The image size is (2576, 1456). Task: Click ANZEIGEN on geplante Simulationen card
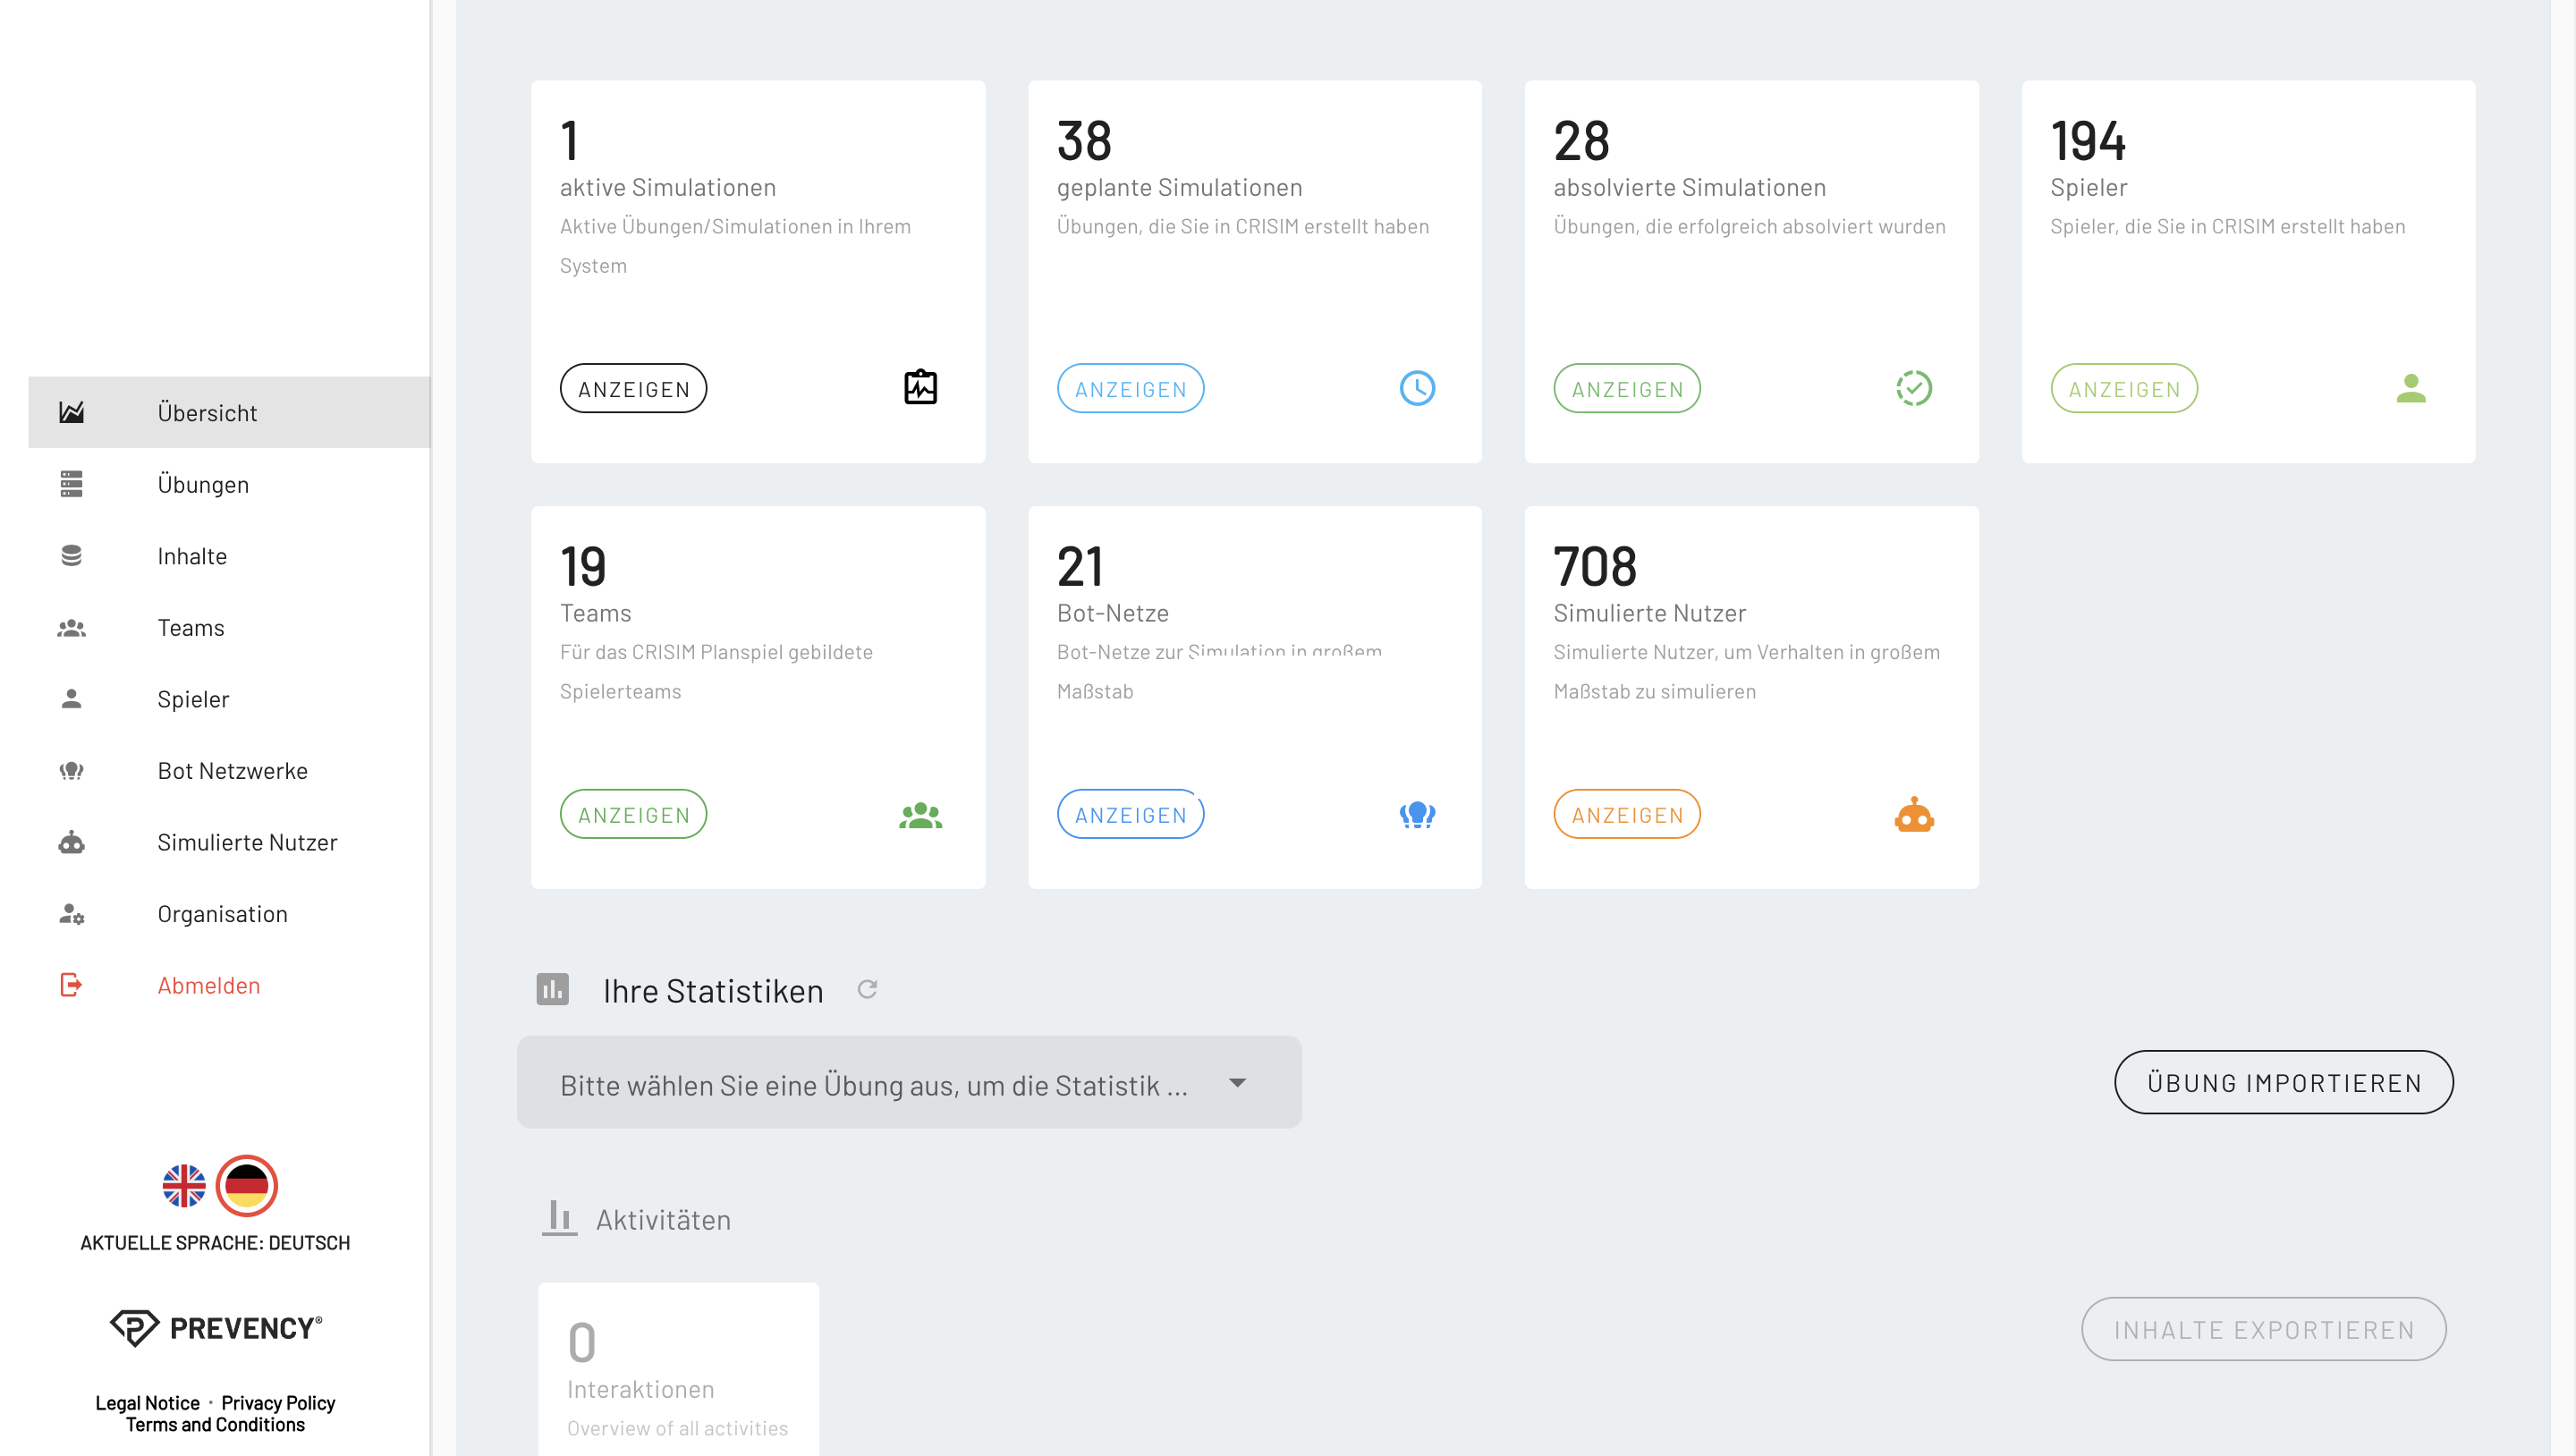(x=1130, y=389)
